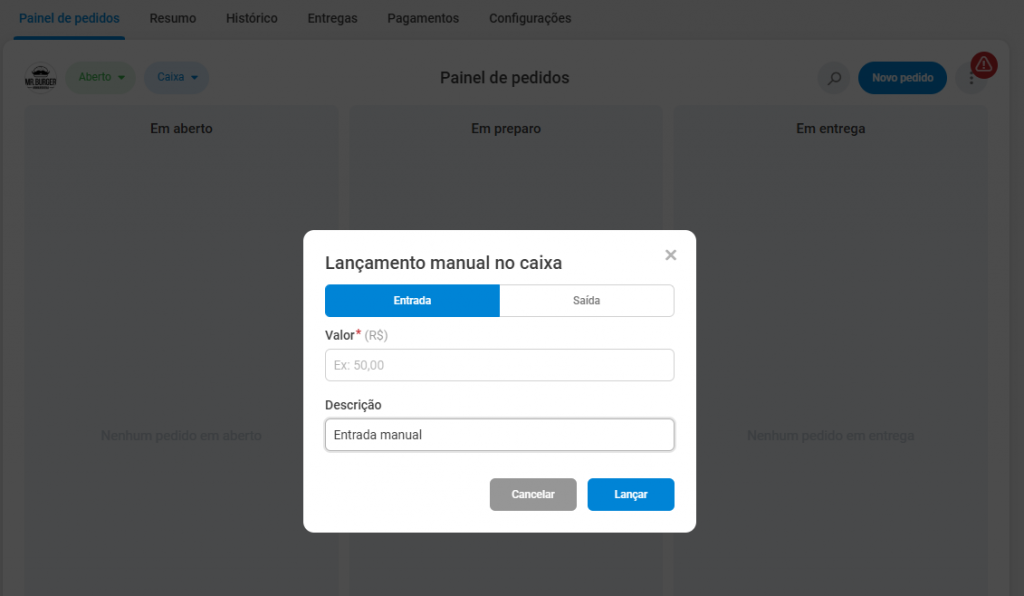Switch the entry type to Saída
Image resolution: width=1024 pixels, height=596 pixels.
click(586, 301)
